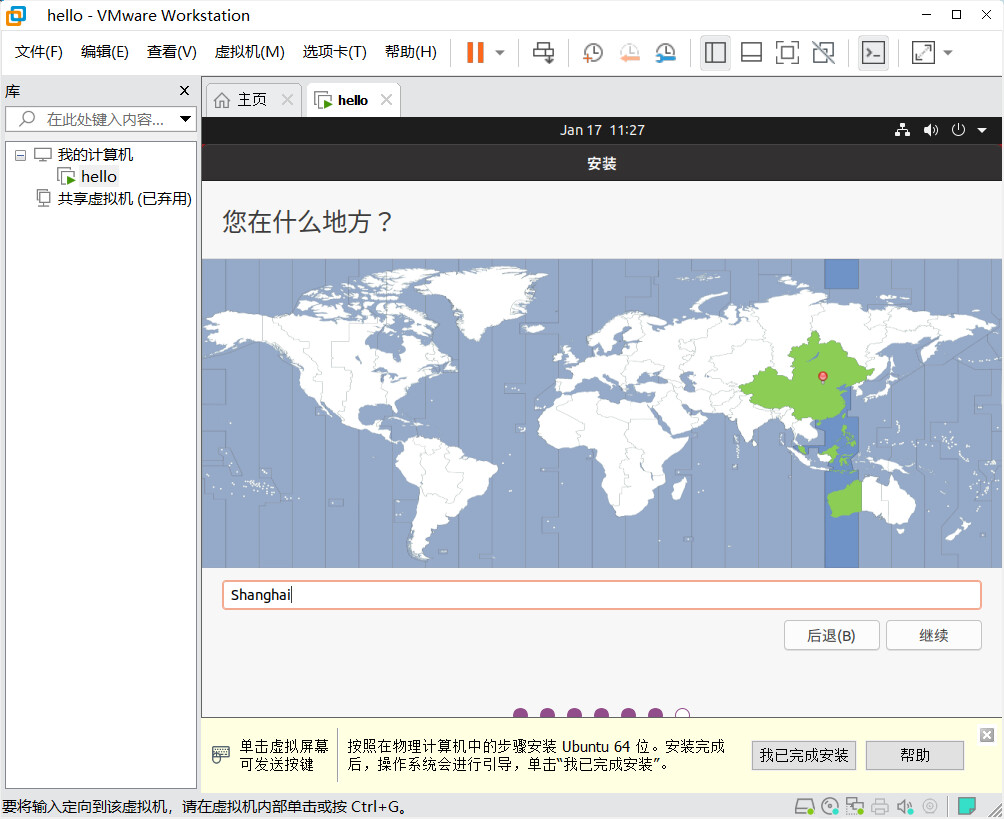Open the 查看(V) menu

pos(172,52)
